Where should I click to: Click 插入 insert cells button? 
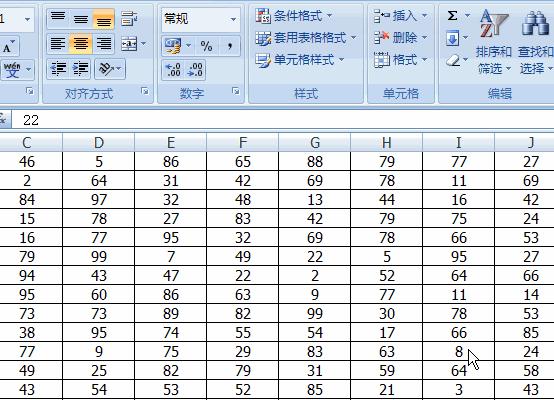point(400,16)
